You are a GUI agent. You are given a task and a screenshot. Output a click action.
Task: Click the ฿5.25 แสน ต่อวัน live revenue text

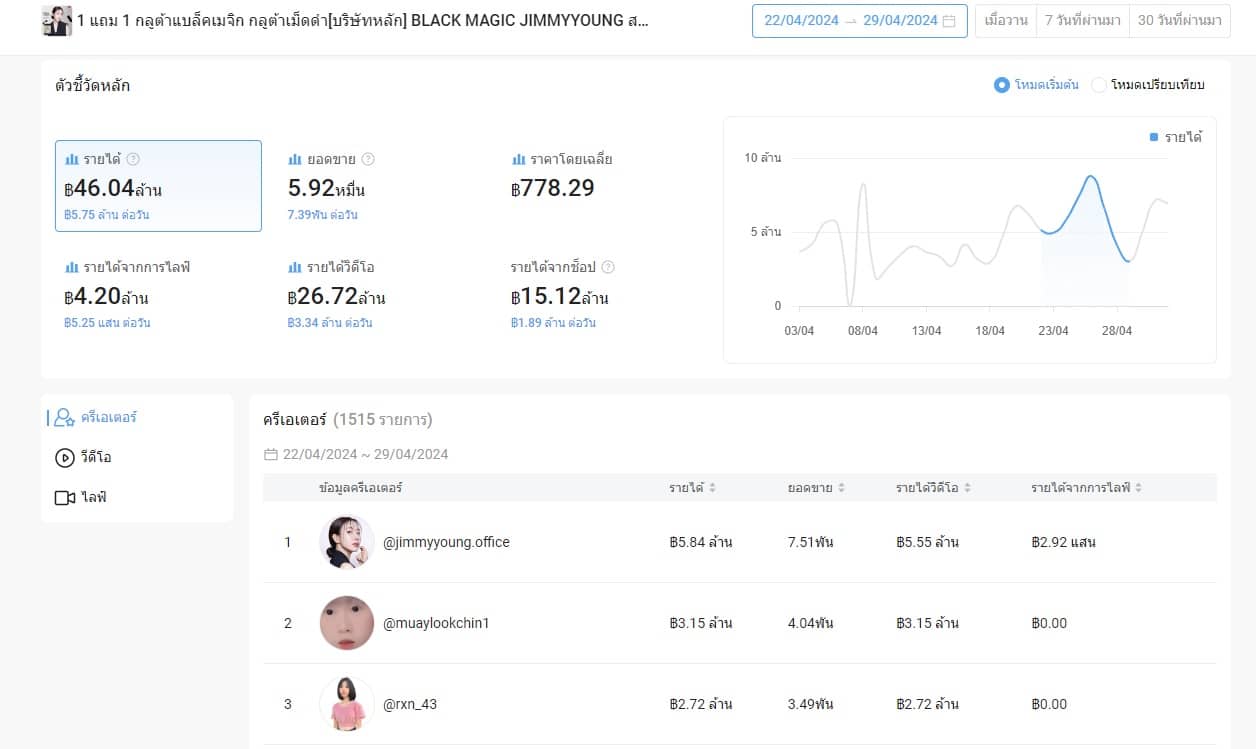pyautogui.click(x=107, y=323)
